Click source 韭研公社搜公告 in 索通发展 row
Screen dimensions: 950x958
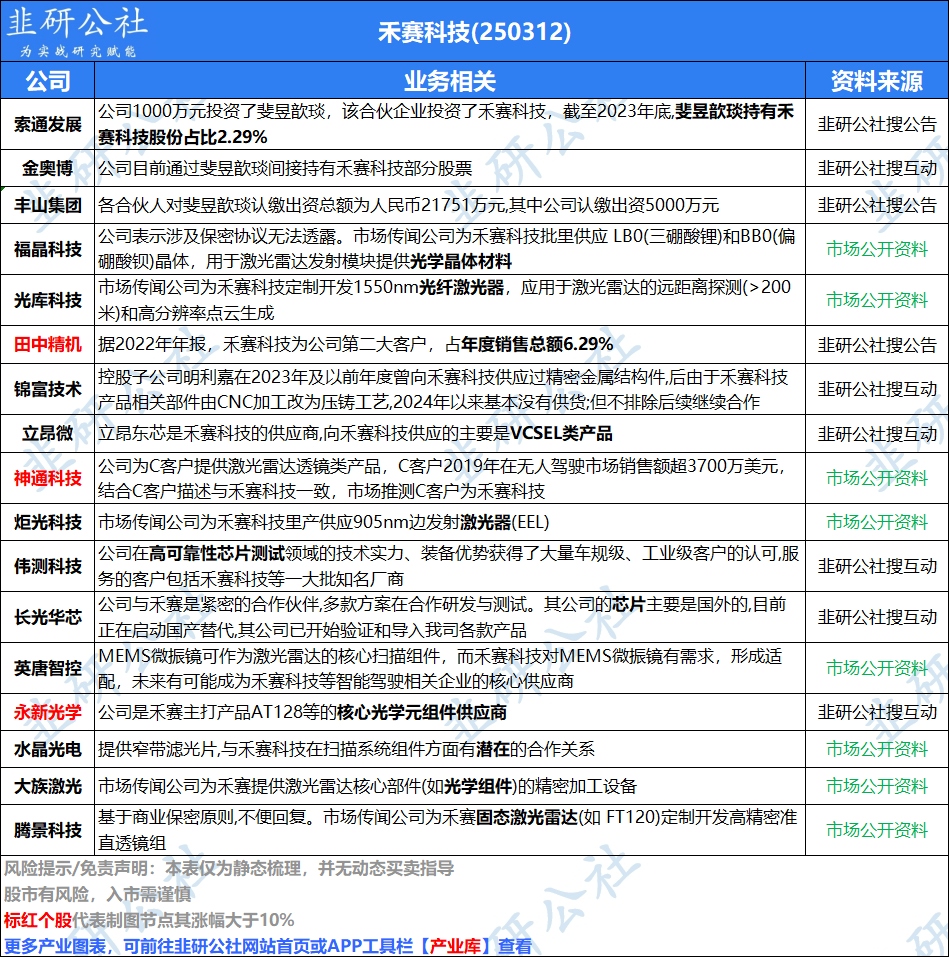[x=877, y=124]
